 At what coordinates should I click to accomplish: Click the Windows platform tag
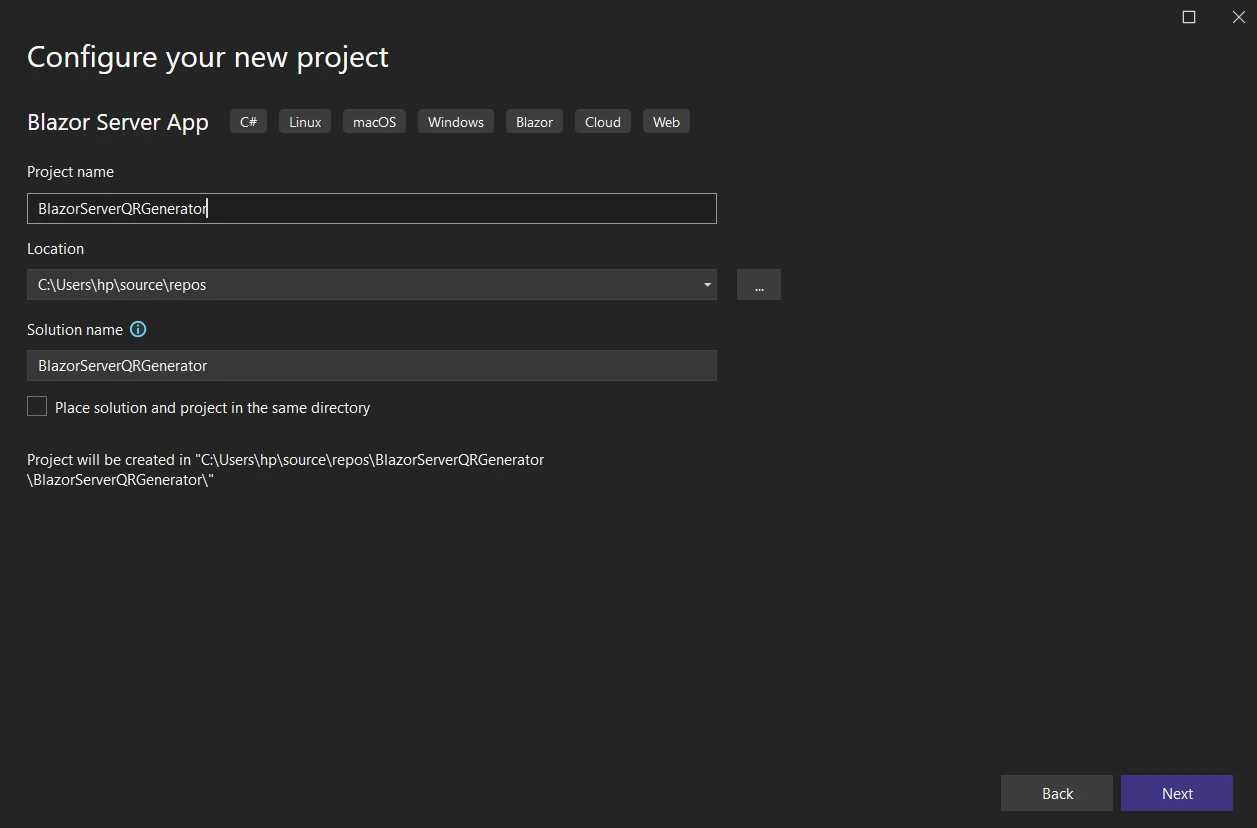pos(455,122)
